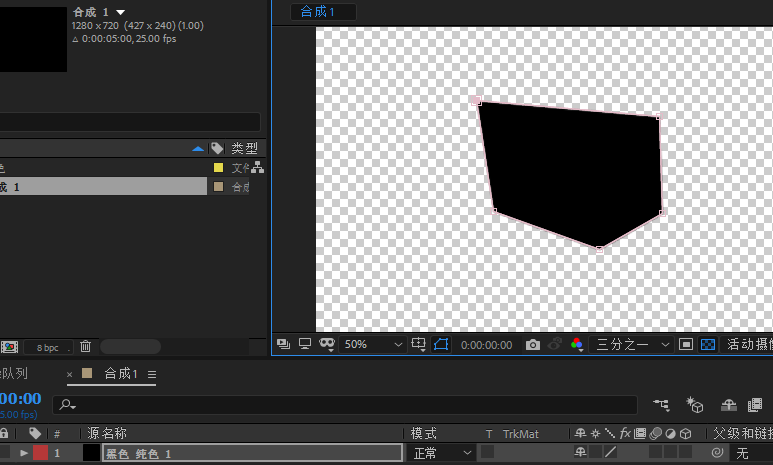773x465 pixels.
Task: Click the black composition thumbnail in Project panel
Action: point(33,39)
